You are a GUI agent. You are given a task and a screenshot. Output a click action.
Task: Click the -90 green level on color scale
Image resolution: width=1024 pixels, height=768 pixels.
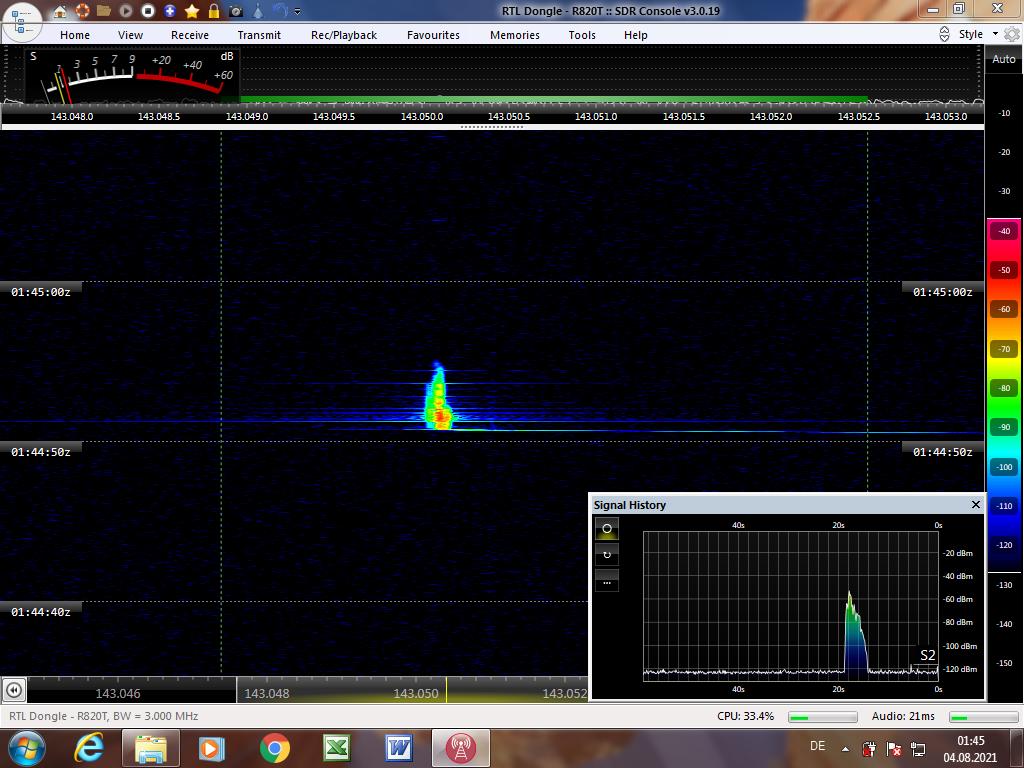[1004, 427]
